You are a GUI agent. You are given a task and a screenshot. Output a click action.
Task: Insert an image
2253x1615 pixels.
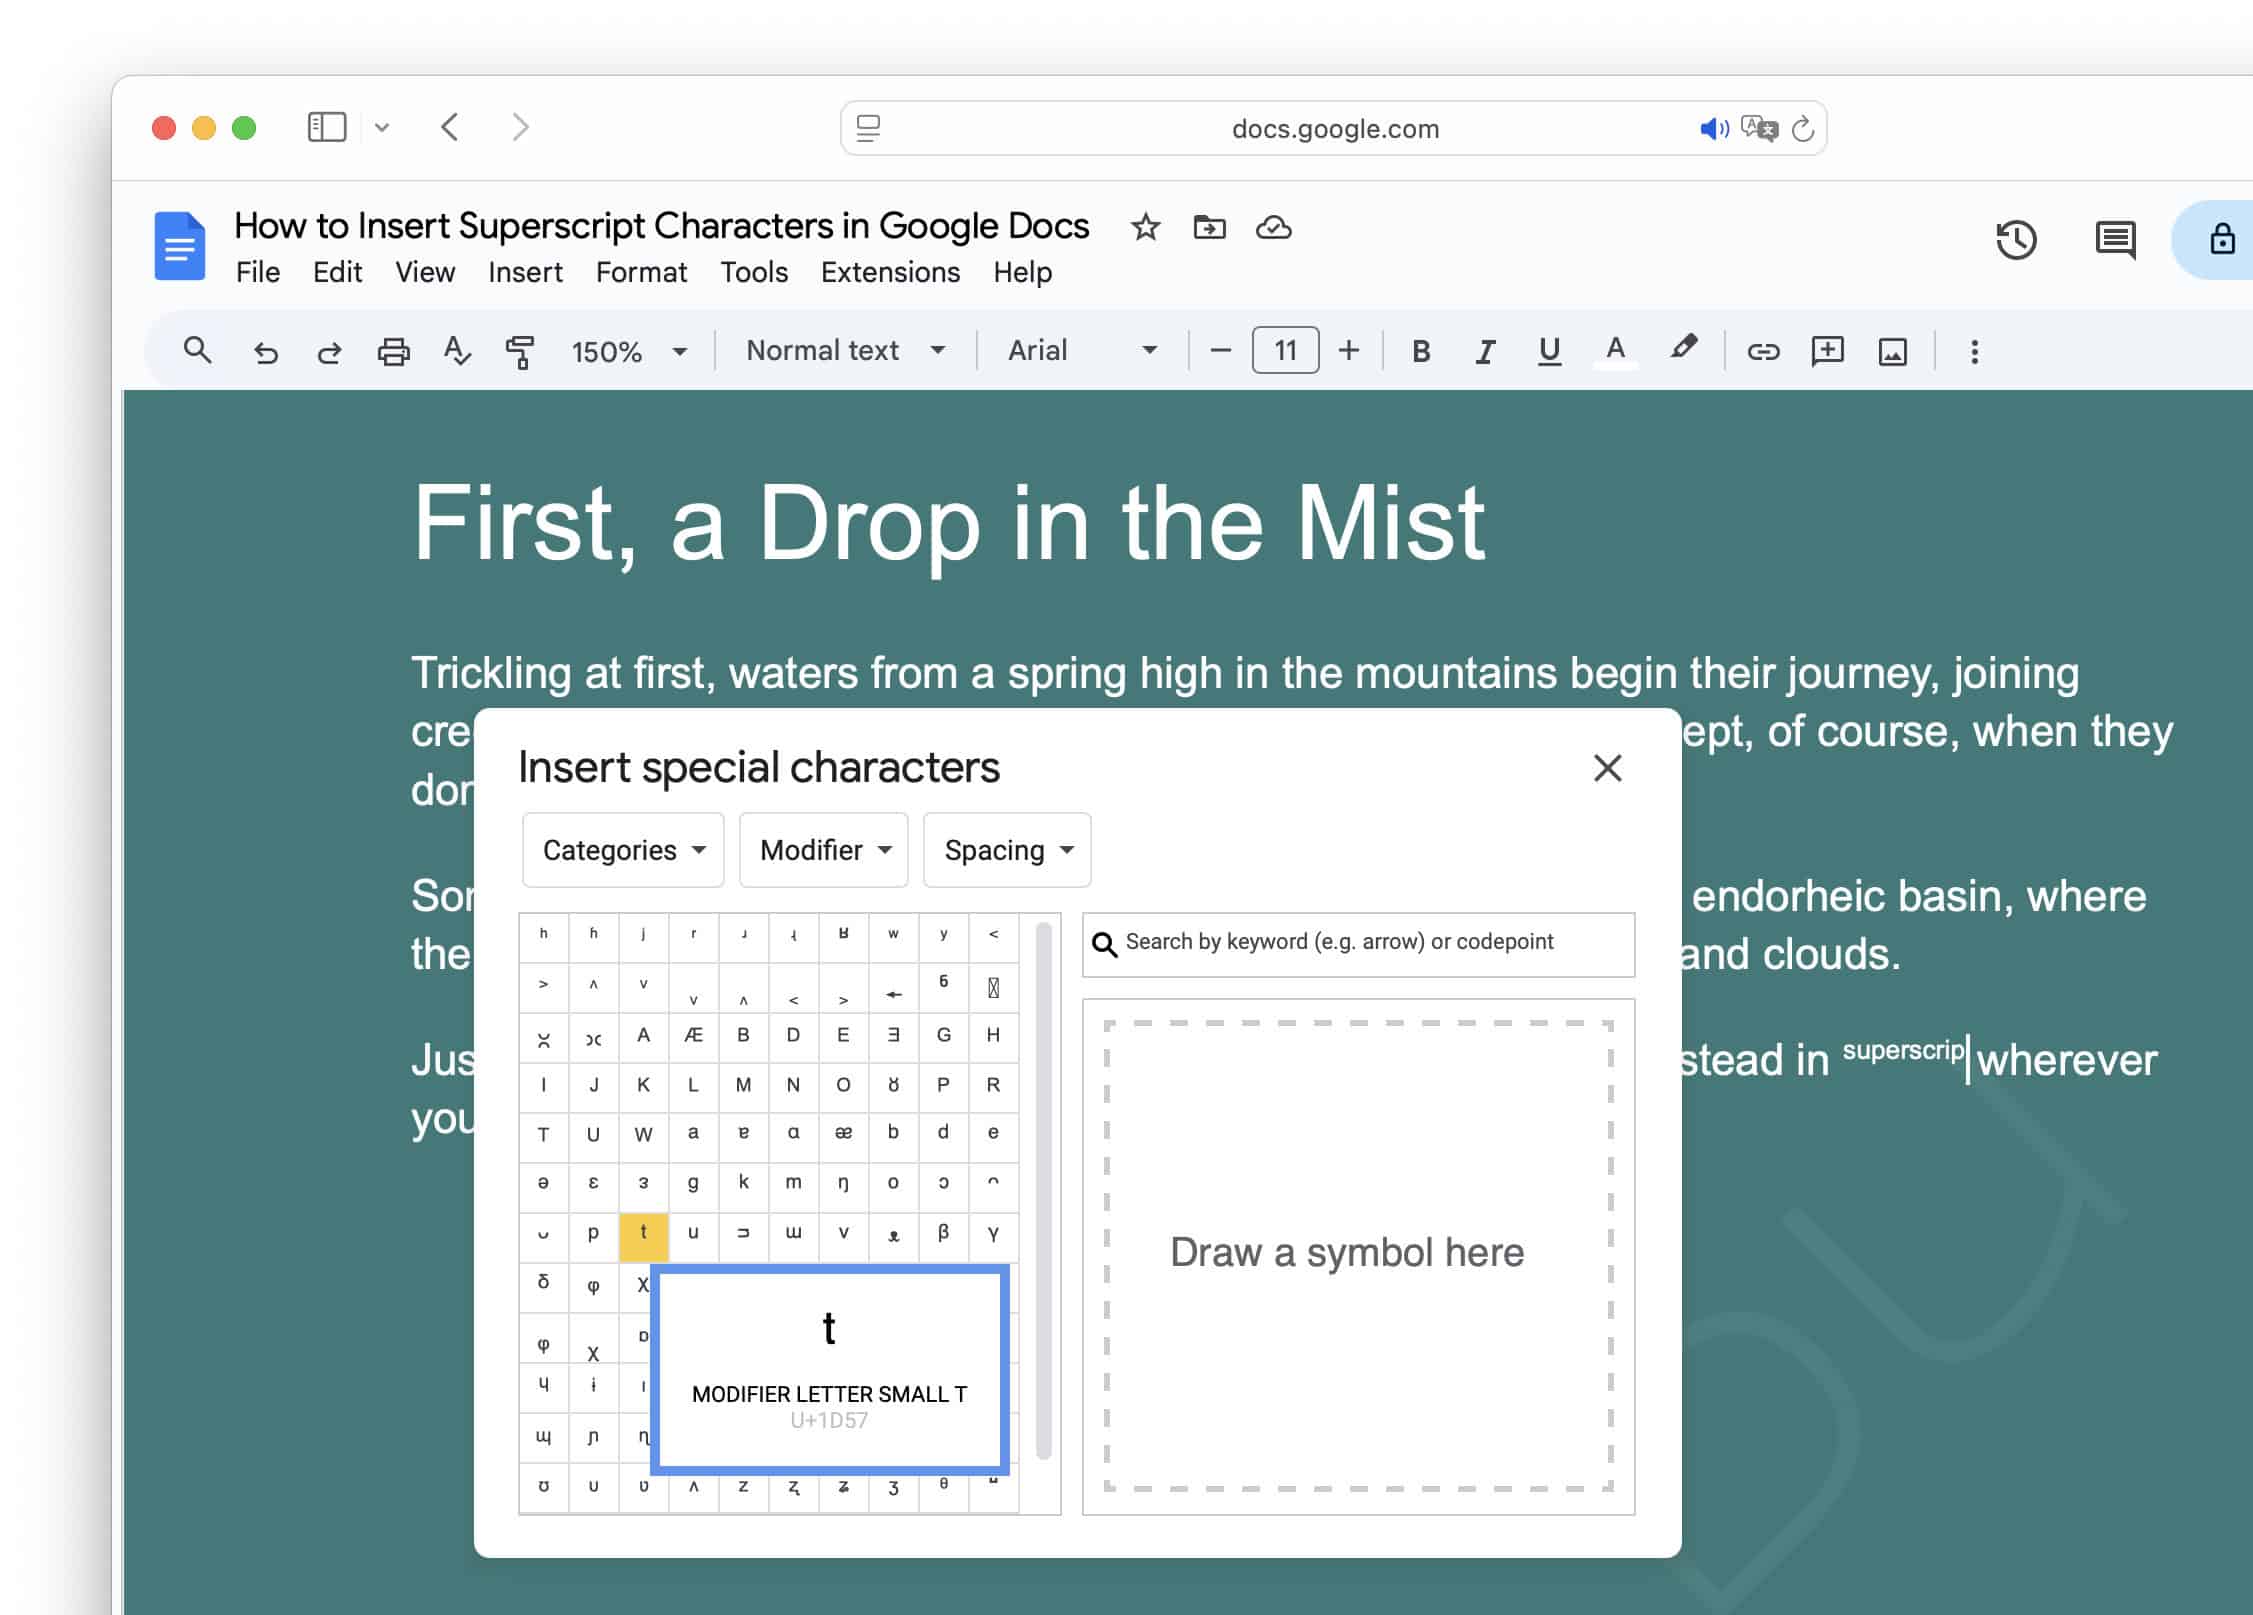pyautogui.click(x=1894, y=350)
